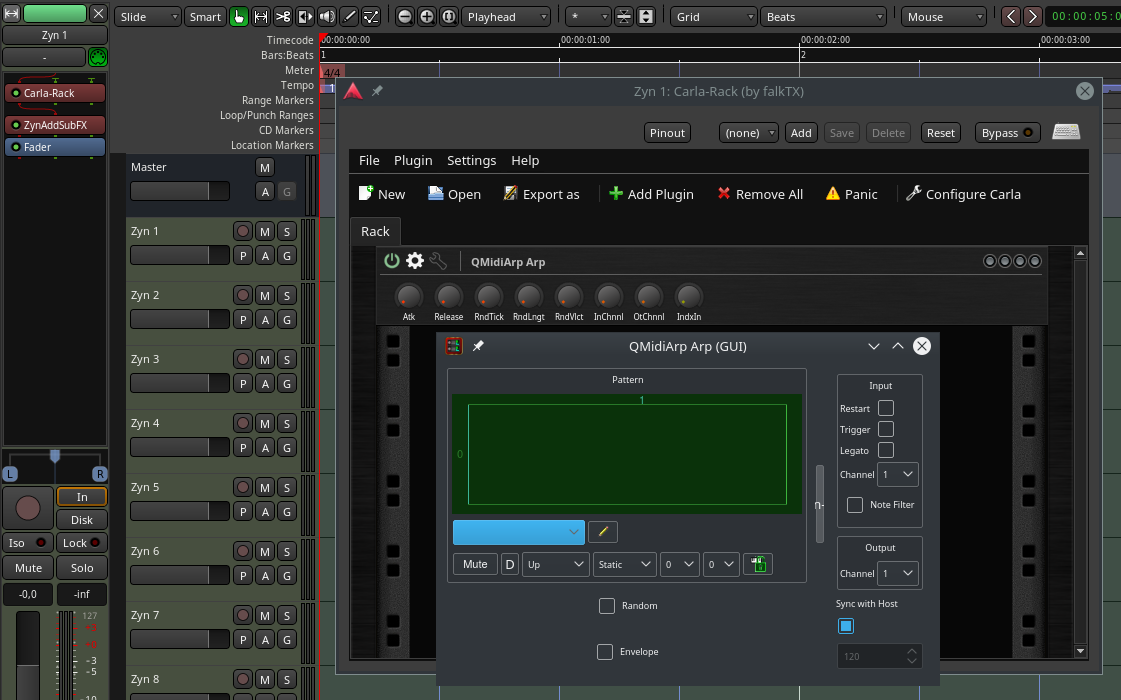Toggle QMidiArp plugin power button

[x=392, y=261]
